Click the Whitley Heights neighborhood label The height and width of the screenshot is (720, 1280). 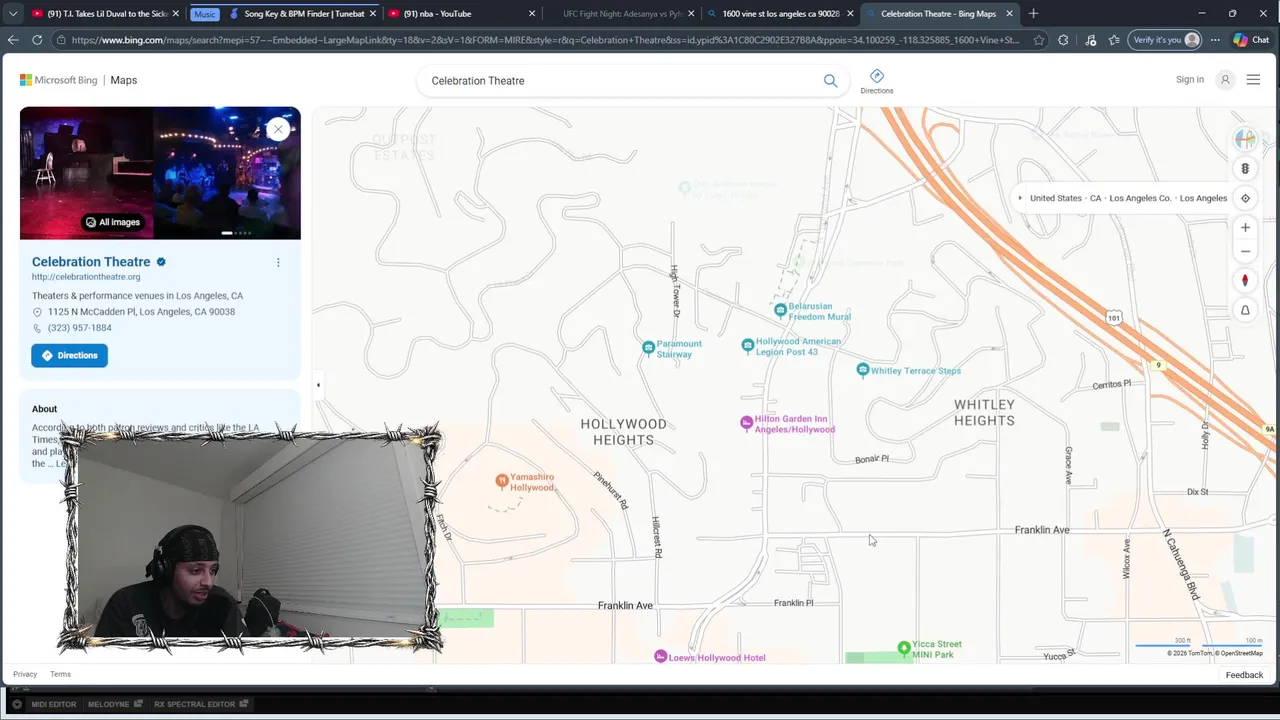[984, 412]
